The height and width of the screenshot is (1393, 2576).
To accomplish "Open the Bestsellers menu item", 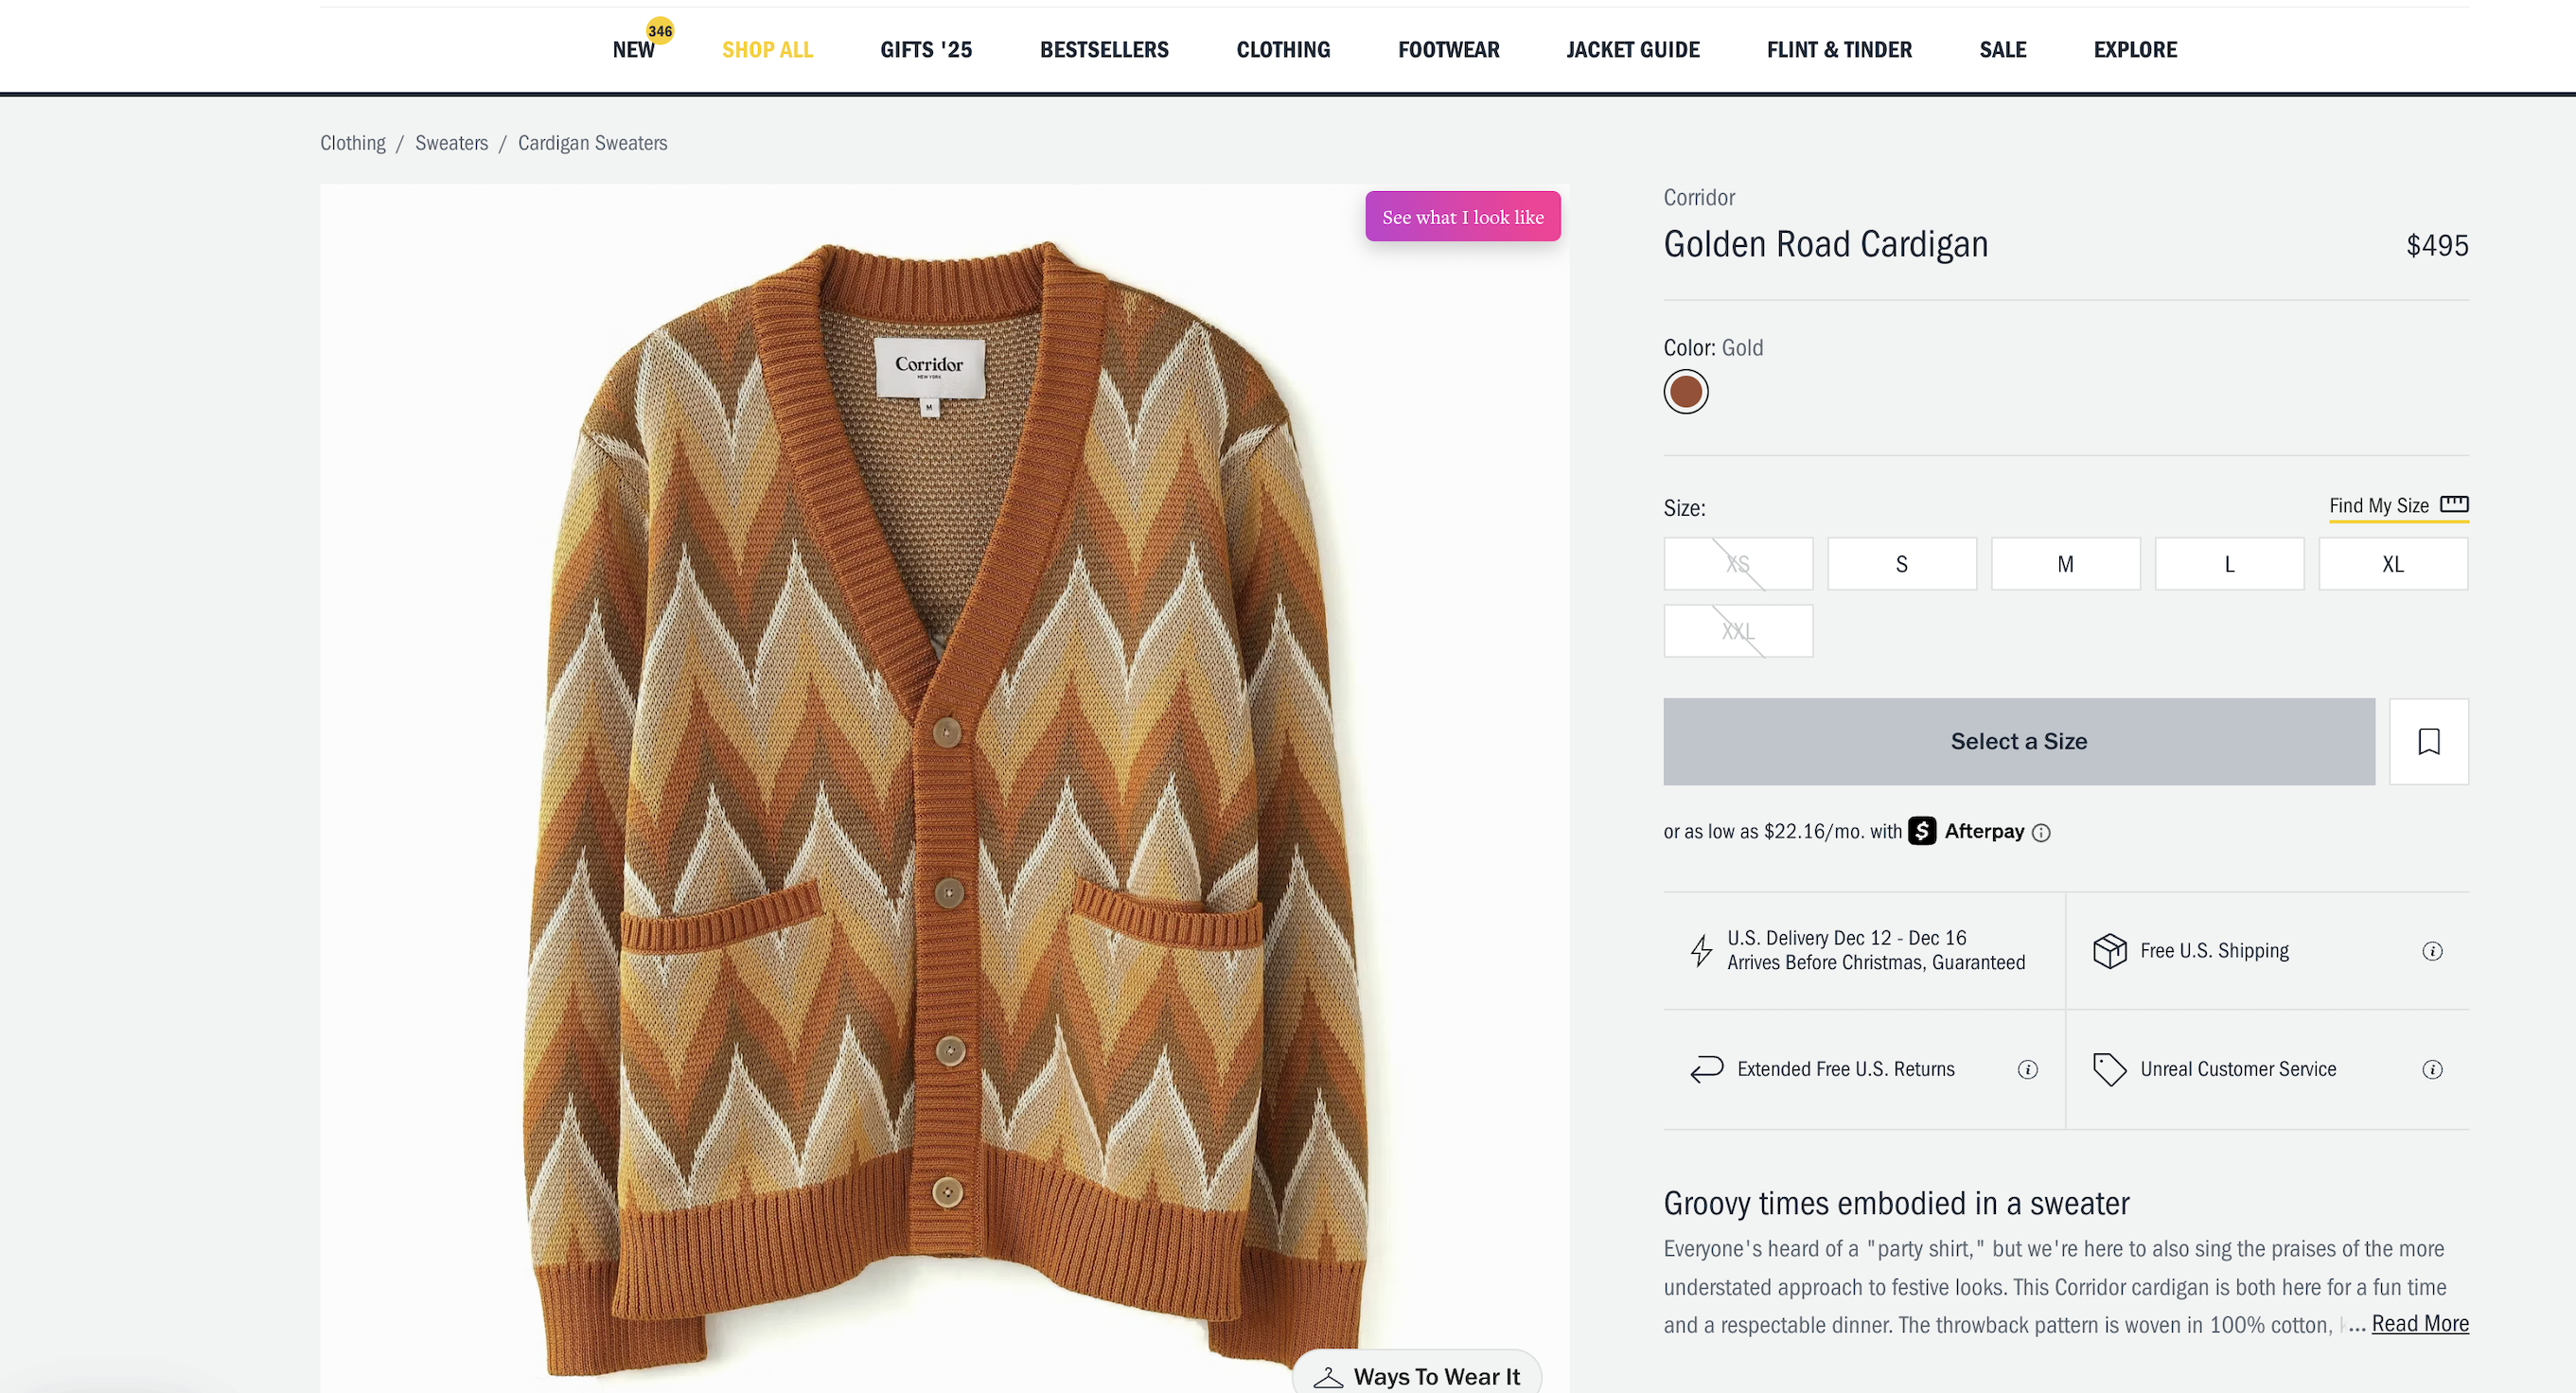I will (x=1104, y=50).
